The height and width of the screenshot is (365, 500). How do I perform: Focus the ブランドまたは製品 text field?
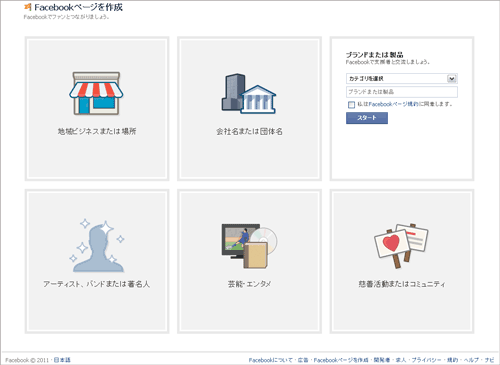[x=402, y=92]
